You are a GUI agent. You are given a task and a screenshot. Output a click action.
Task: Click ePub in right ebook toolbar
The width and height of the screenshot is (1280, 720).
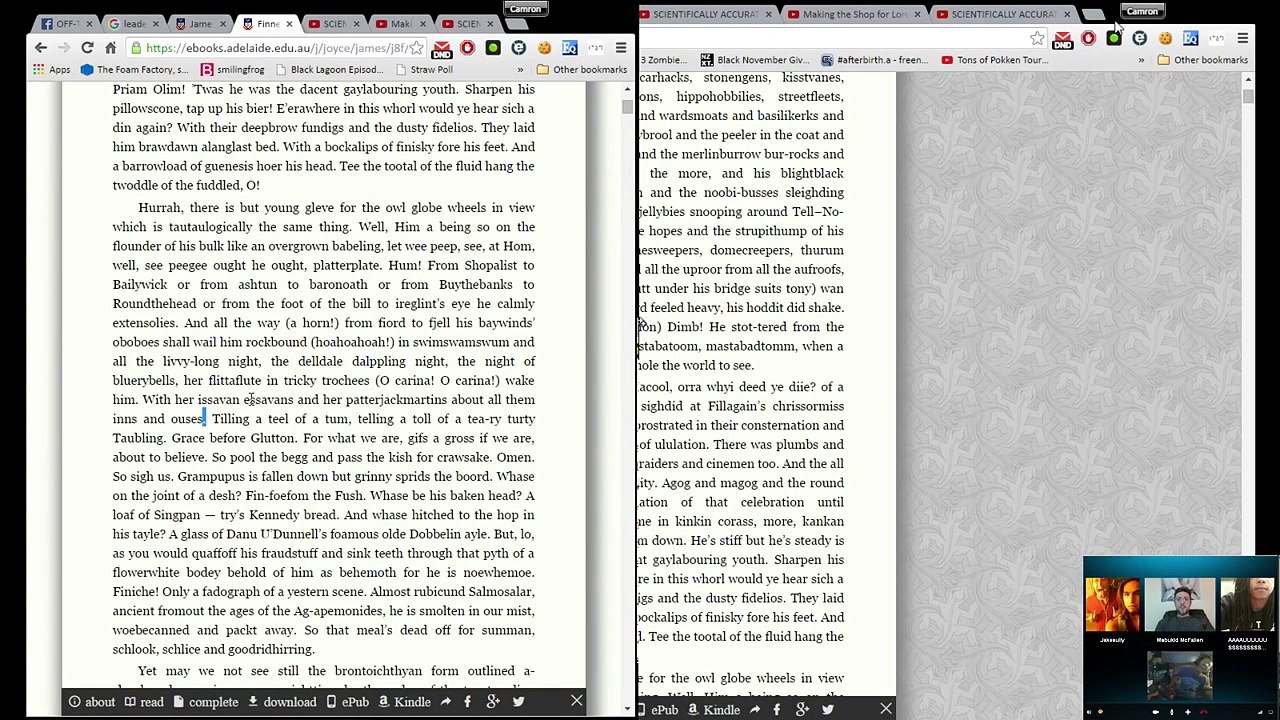click(x=657, y=710)
